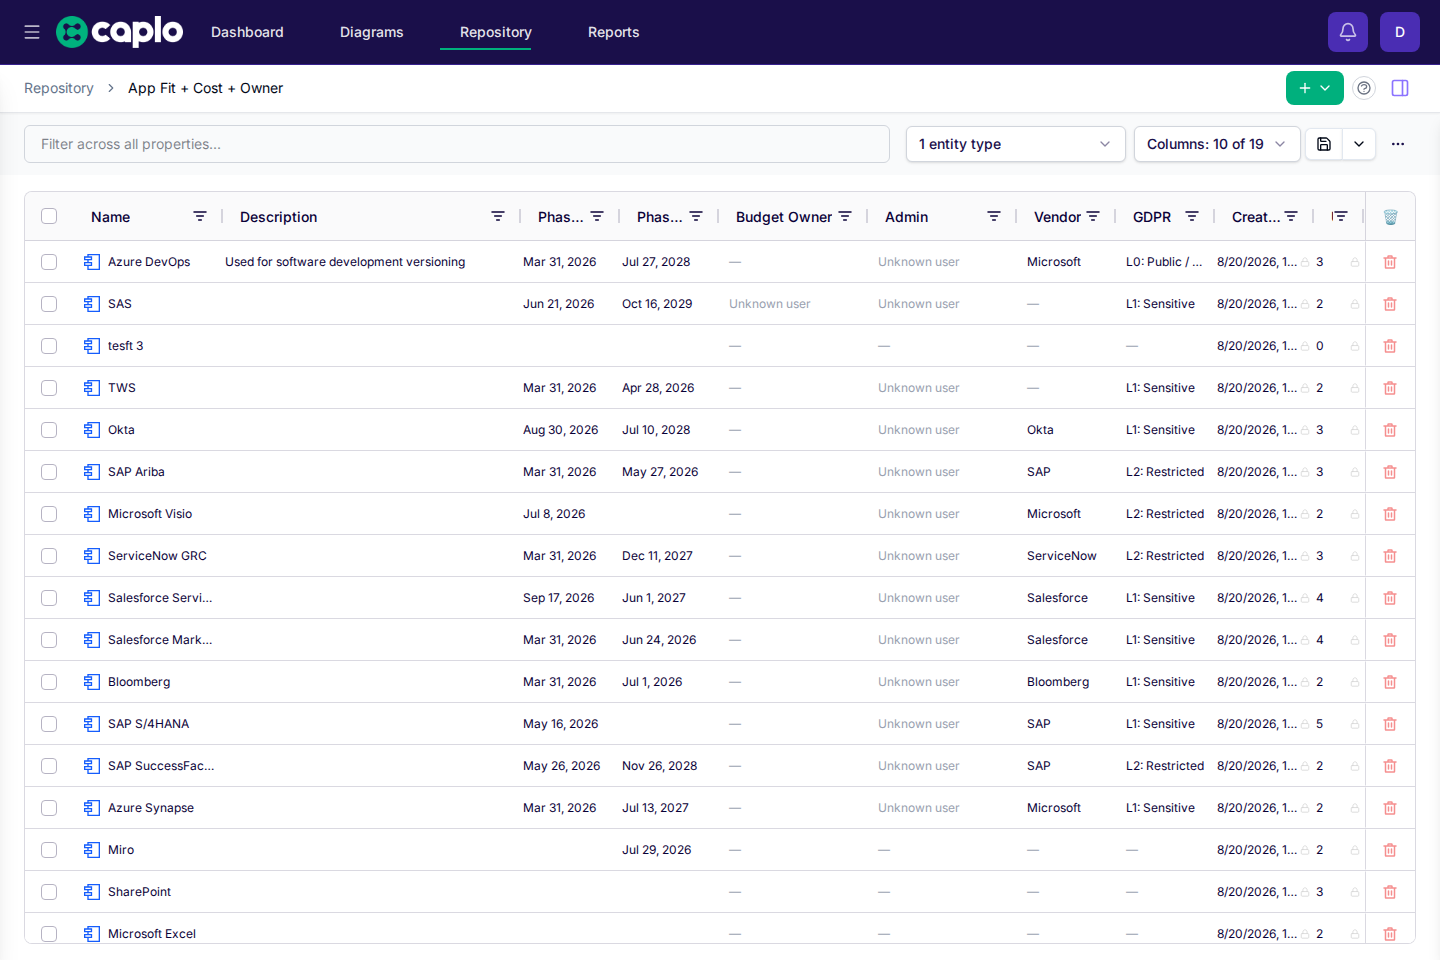1440x960 pixels.
Task: Check the tesft 3 row checkbox
Action: coord(49,346)
